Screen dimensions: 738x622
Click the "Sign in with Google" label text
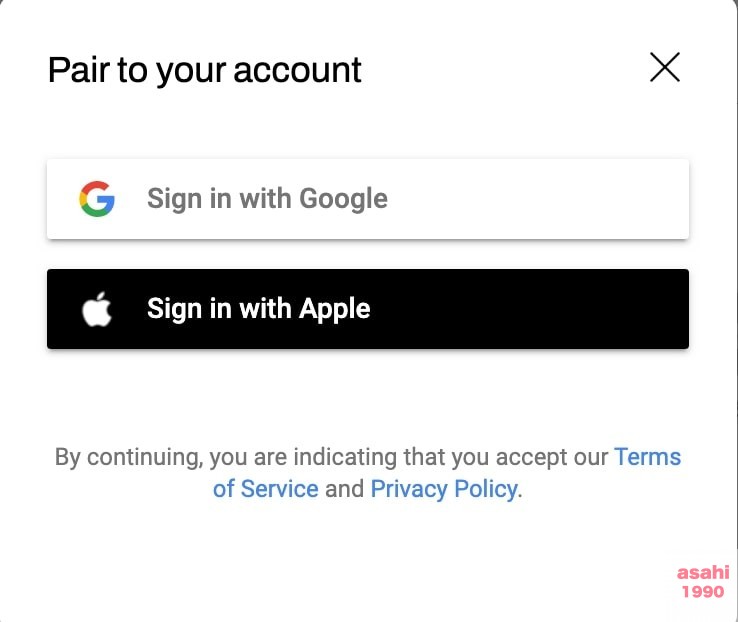(267, 199)
